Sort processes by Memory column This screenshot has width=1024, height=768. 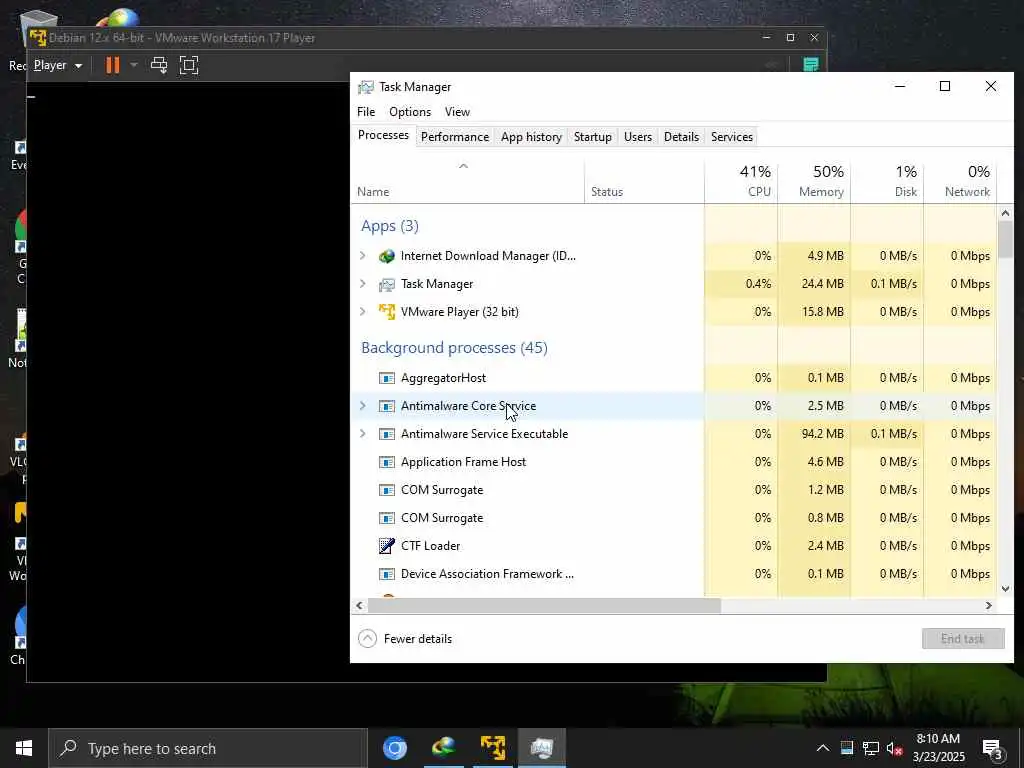click(x=814, y=182)
